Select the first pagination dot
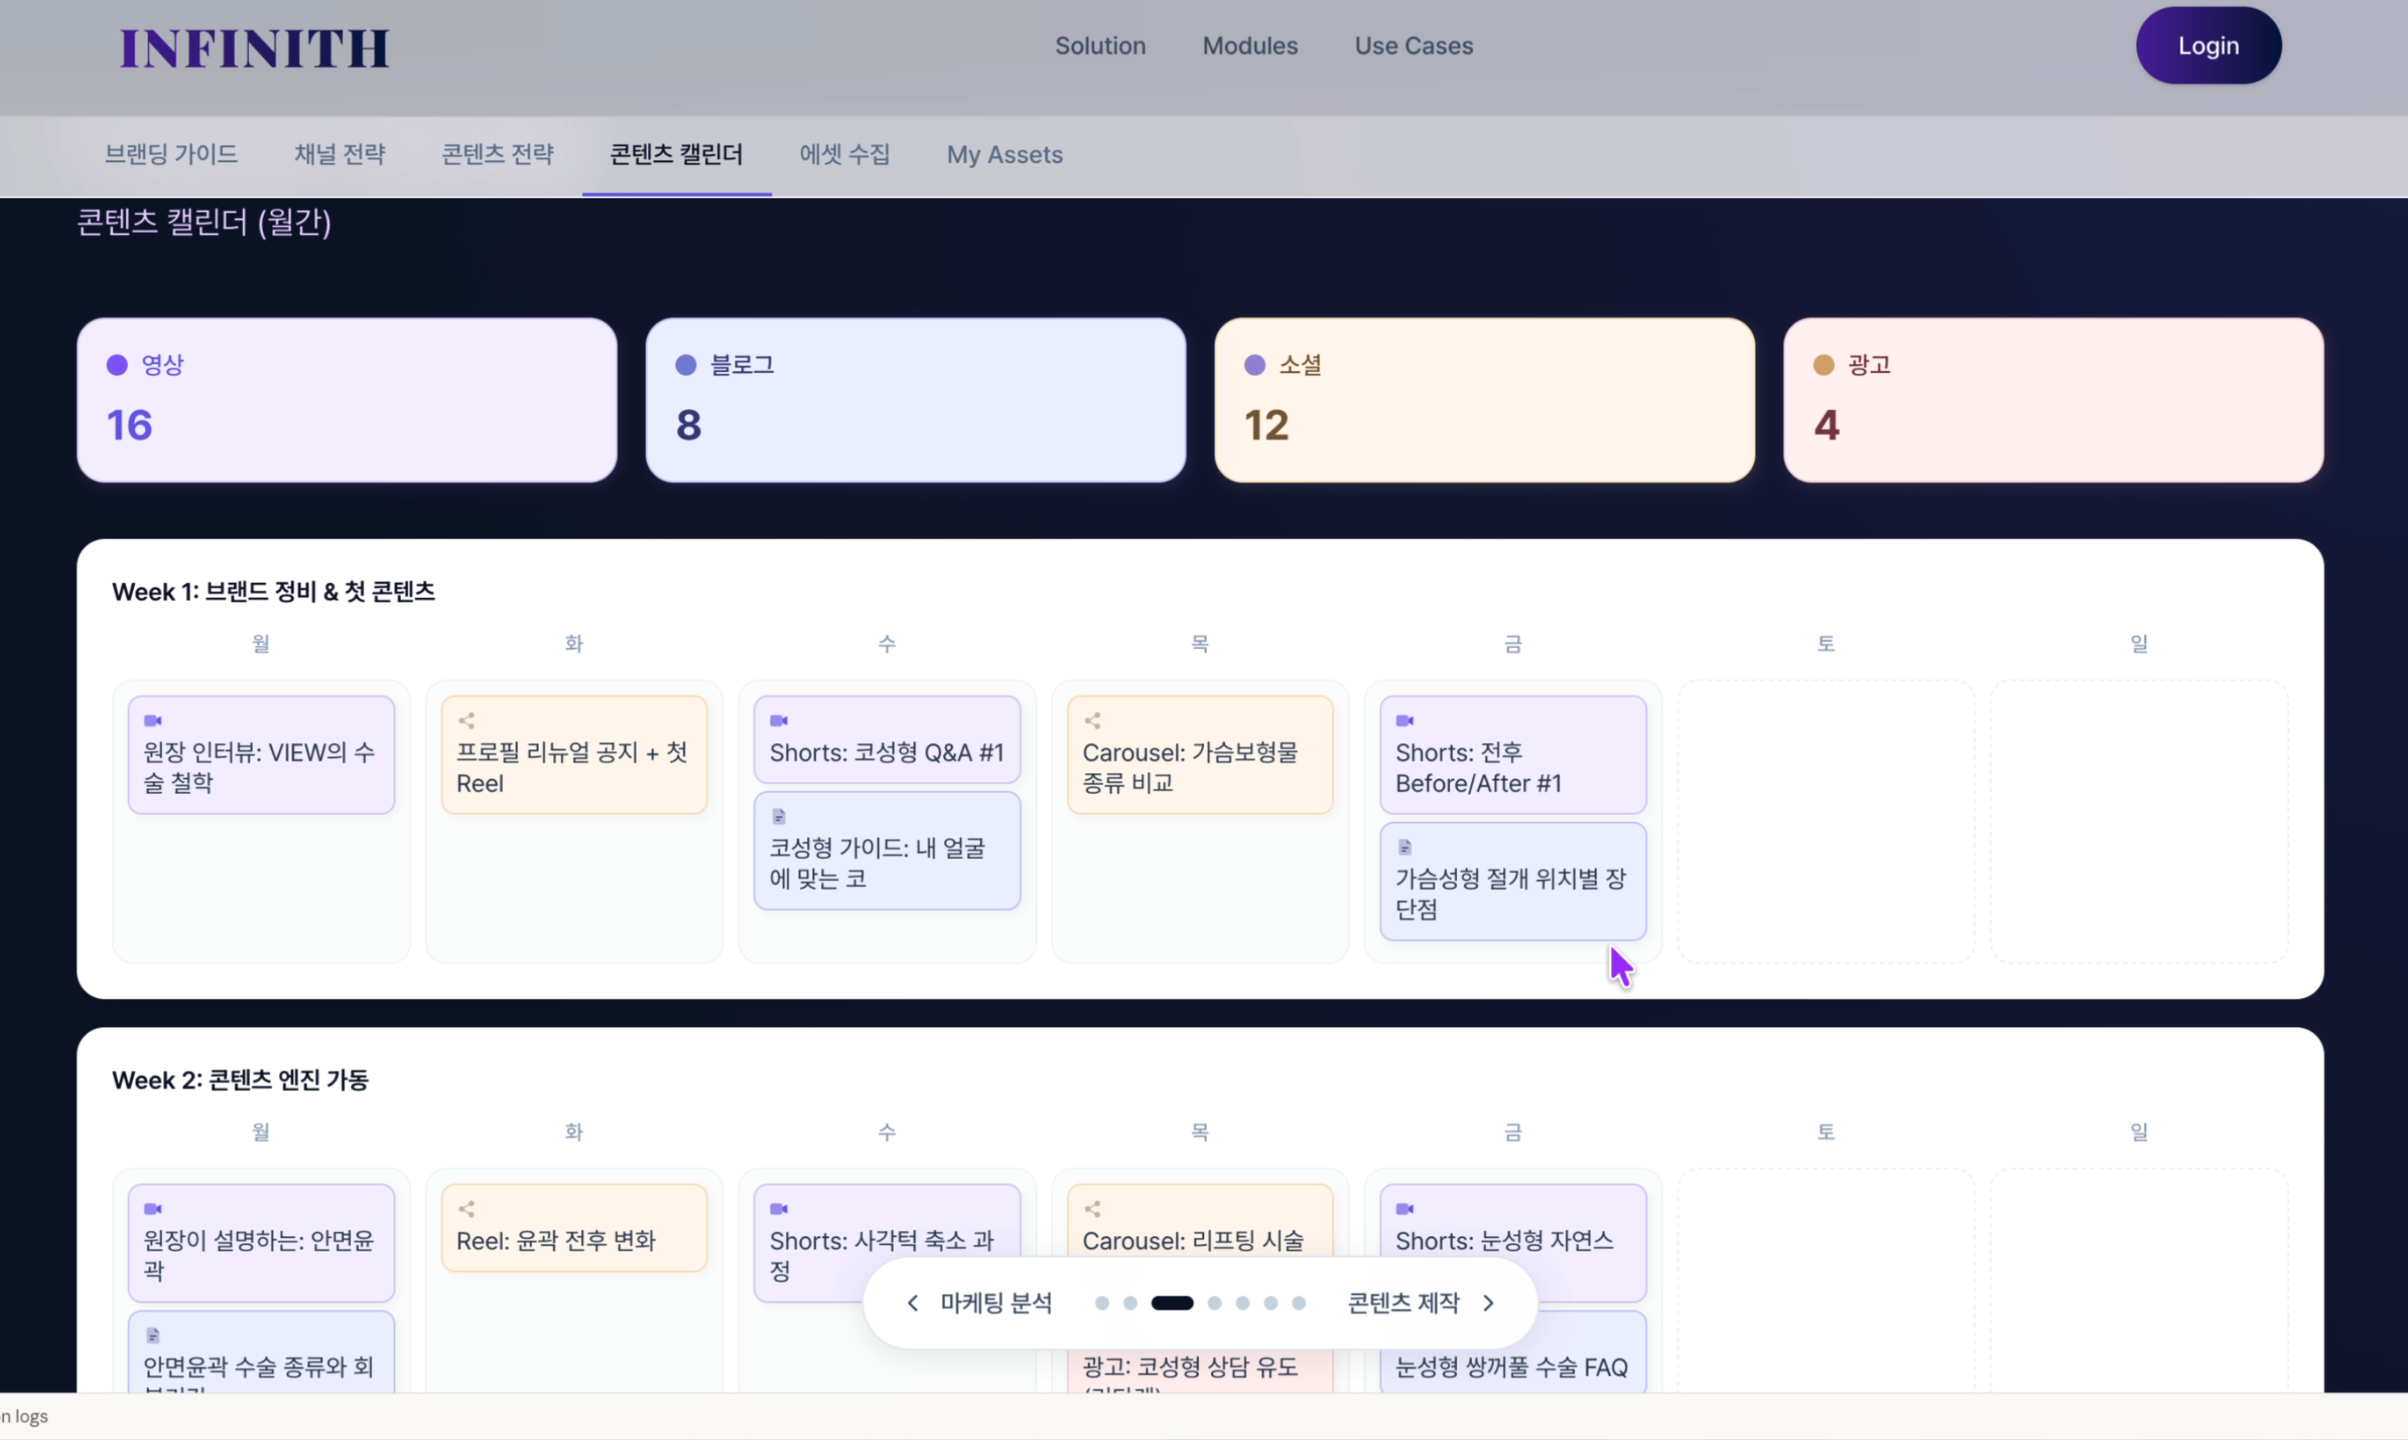Image resolution: width=2408 pixels, height=1440 pixels. (1101, 1302)
